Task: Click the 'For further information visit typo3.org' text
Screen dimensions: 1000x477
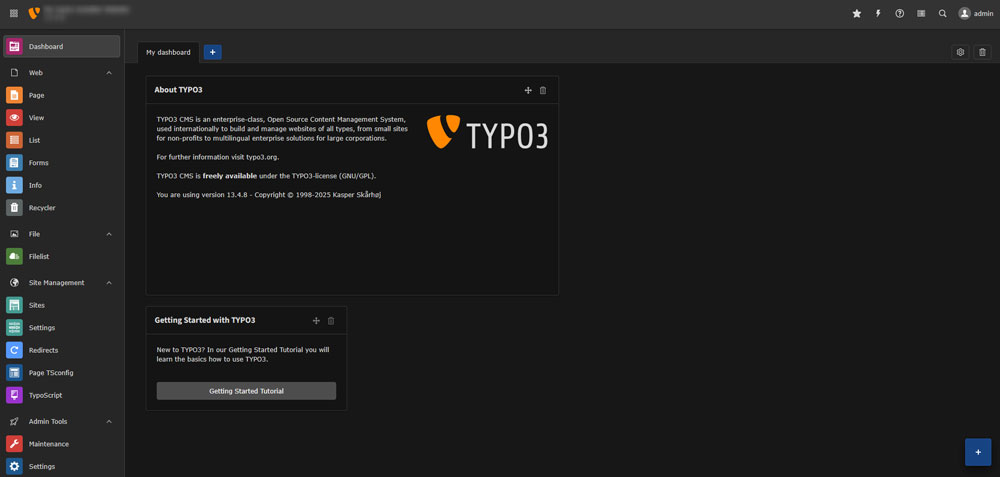Action: (x=218, y=157)
